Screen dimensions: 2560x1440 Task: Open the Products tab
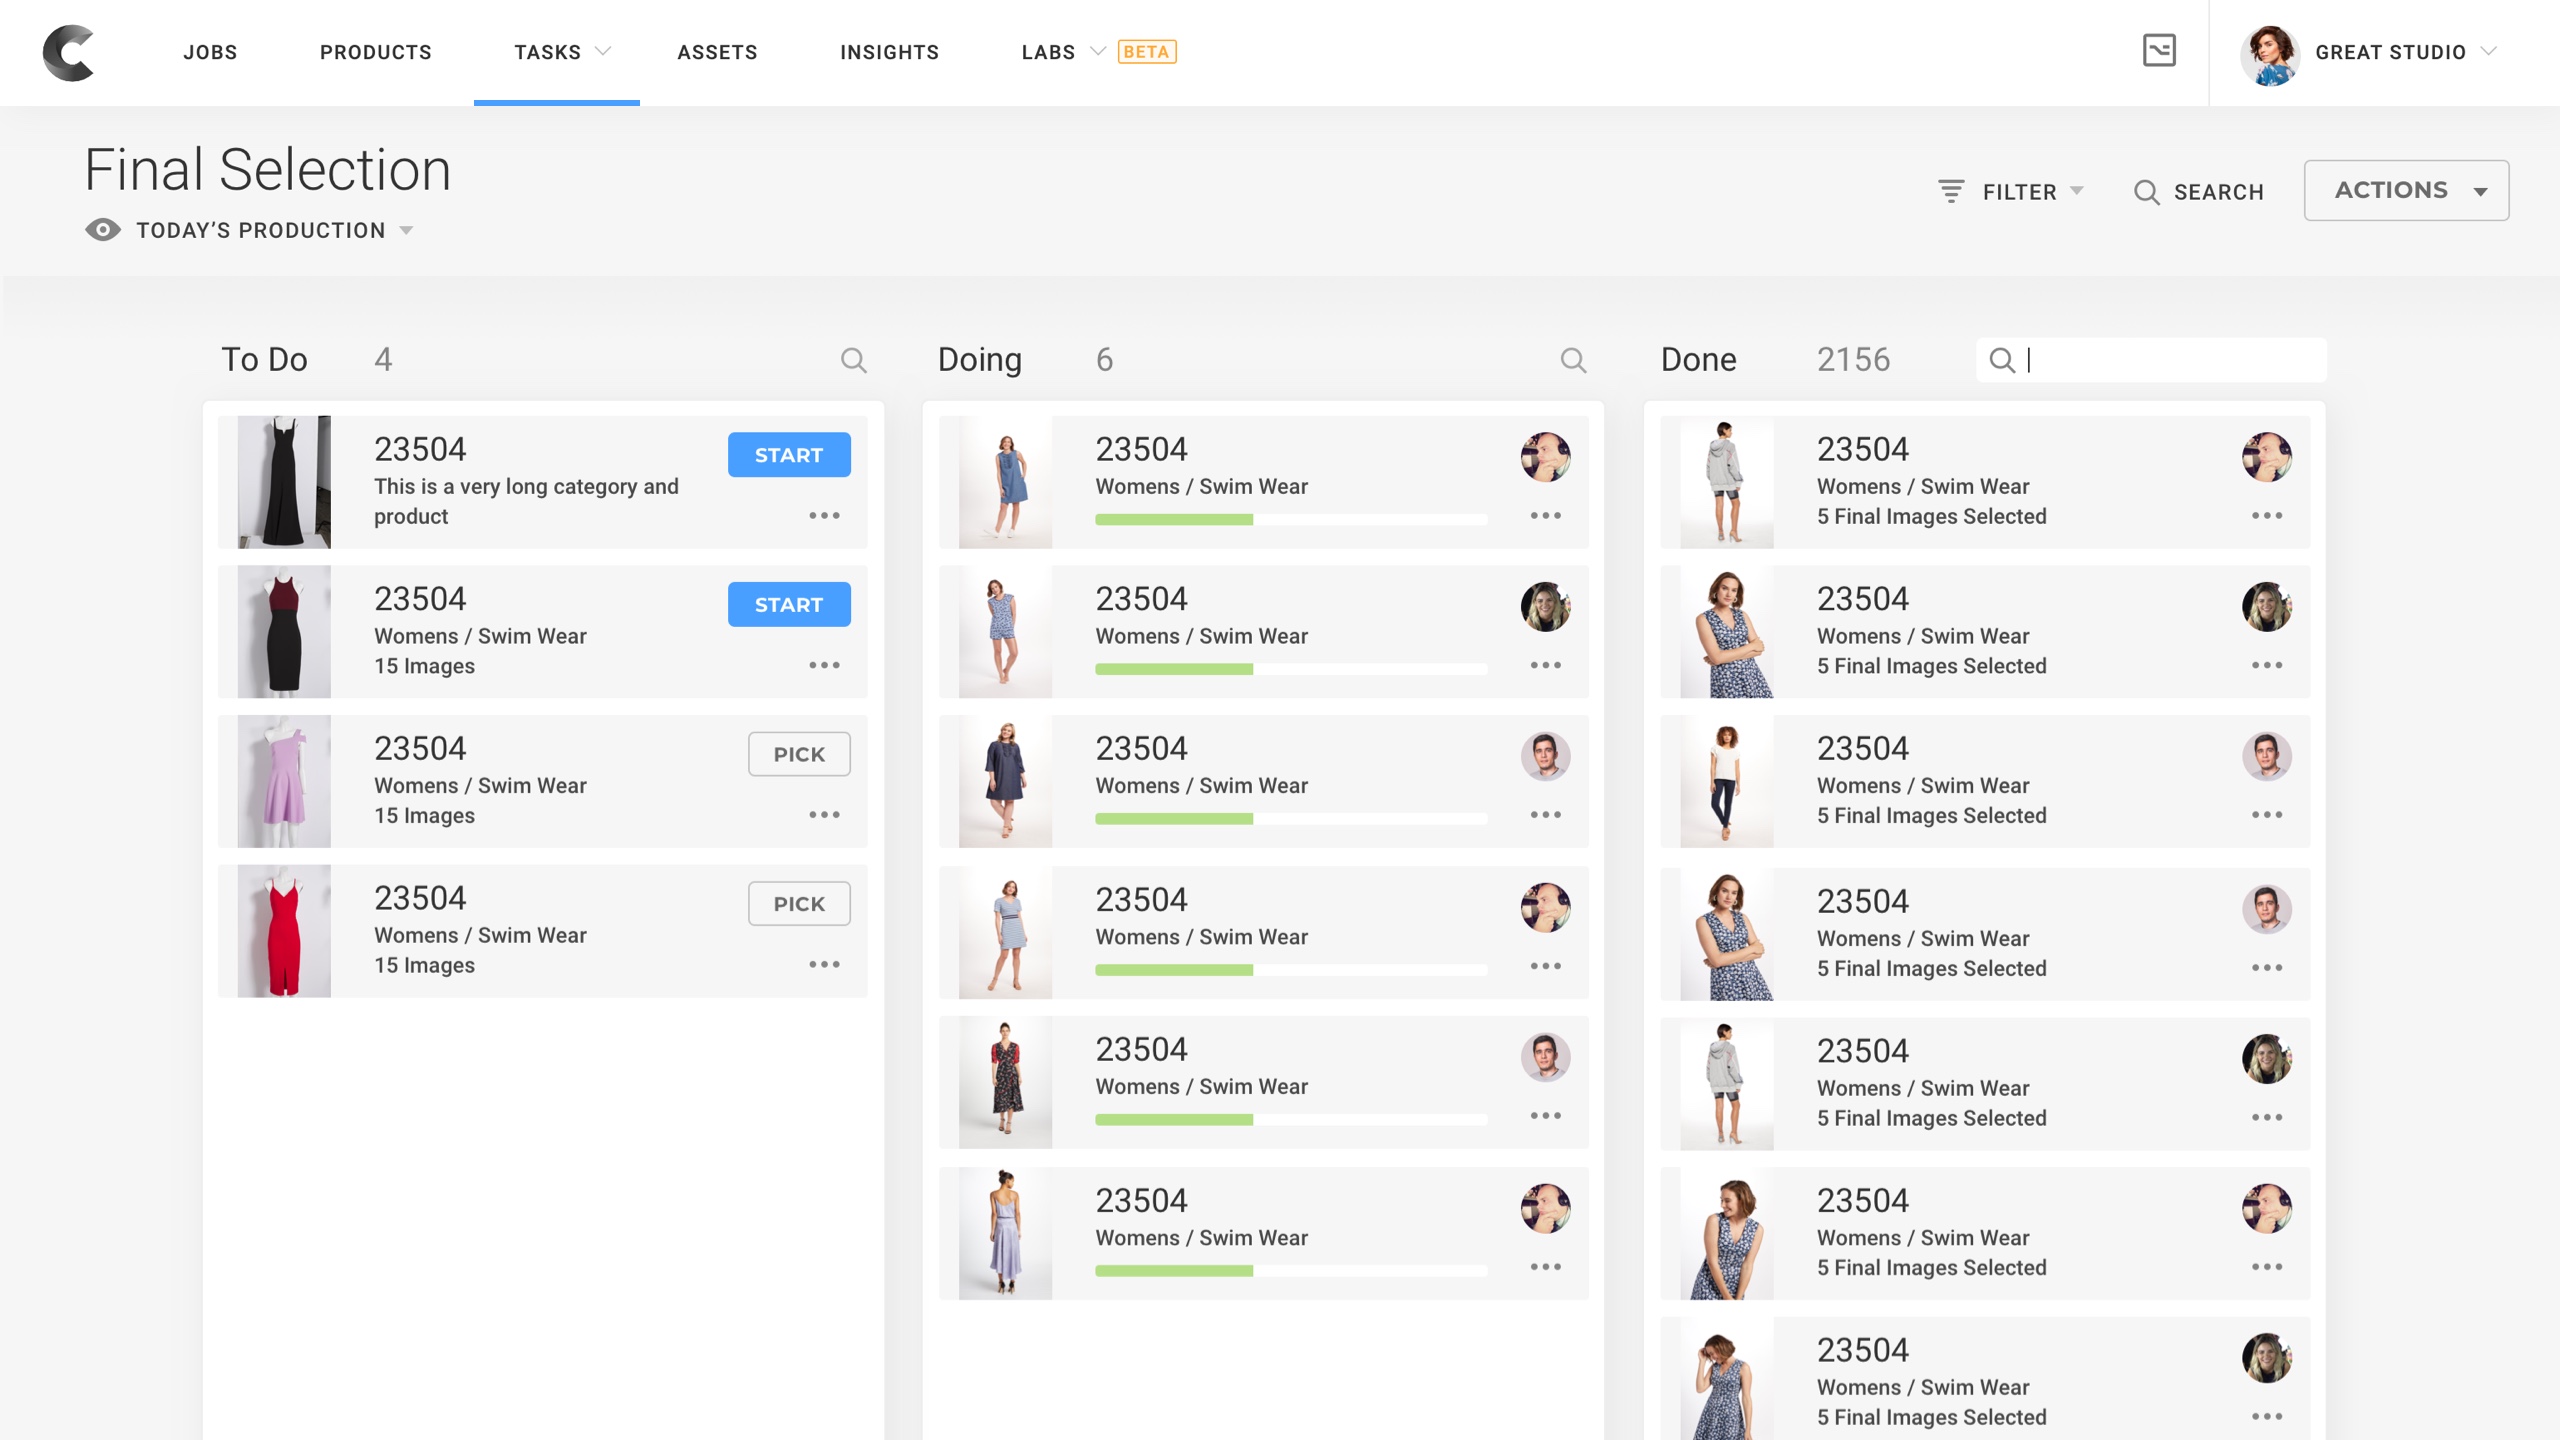pos(376,52)
